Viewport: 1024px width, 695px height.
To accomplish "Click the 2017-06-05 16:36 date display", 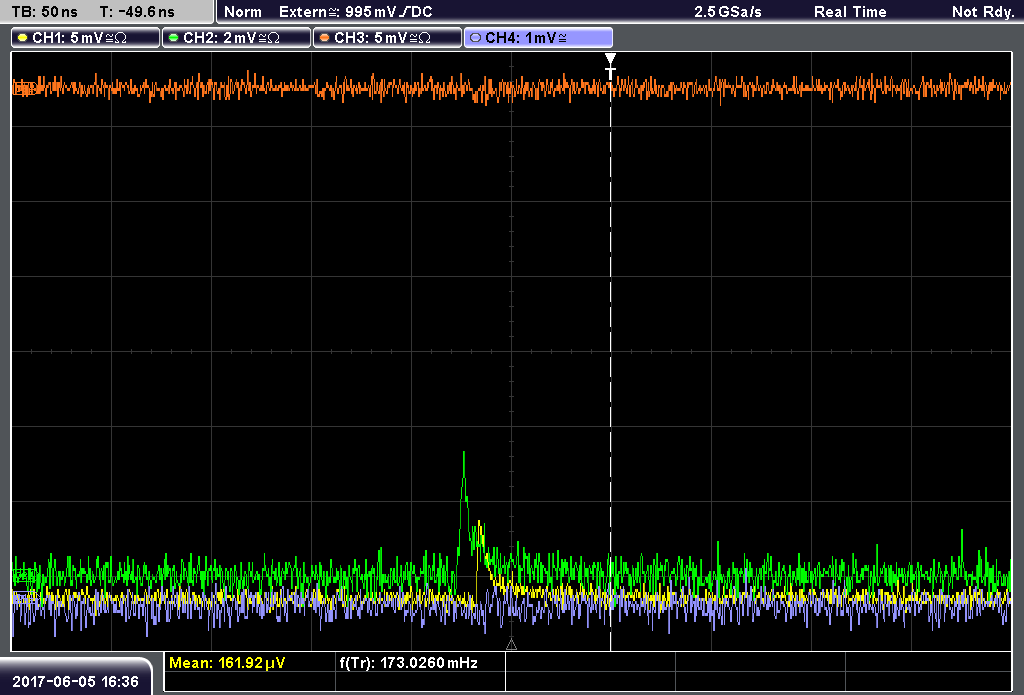I will pos(76,682).
